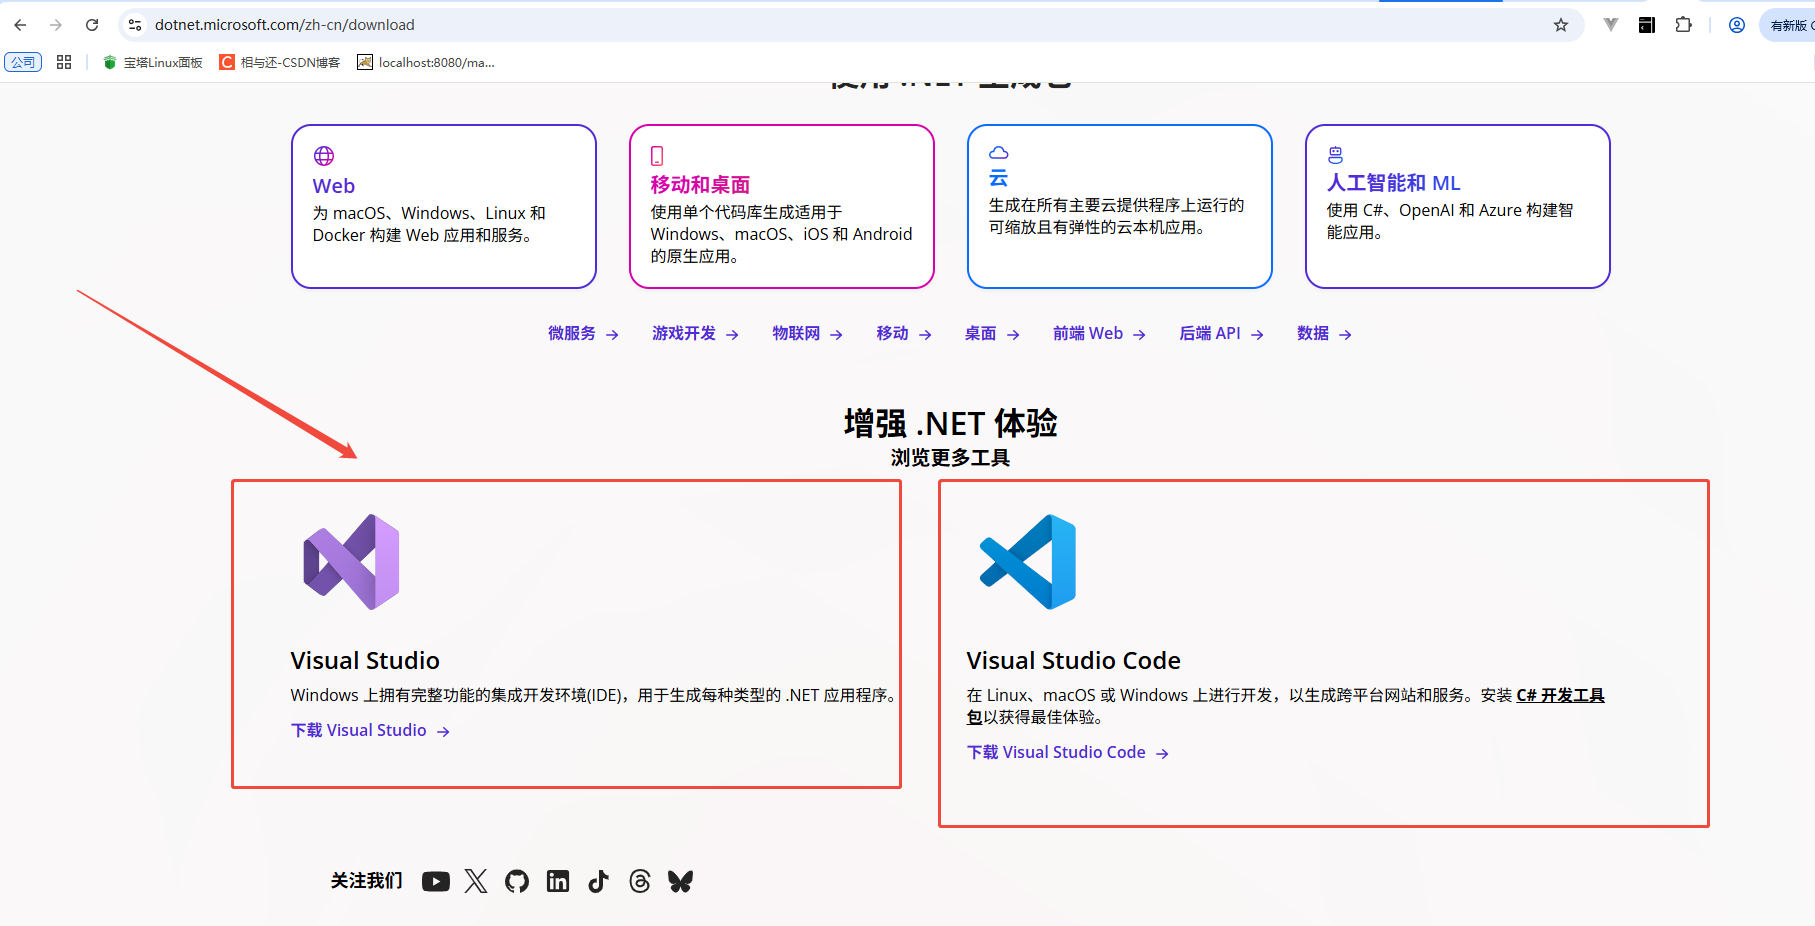Open the 云 cloud card
Image resolution: width=1815 pixels, height=926 pixels.
(1120, 206)
